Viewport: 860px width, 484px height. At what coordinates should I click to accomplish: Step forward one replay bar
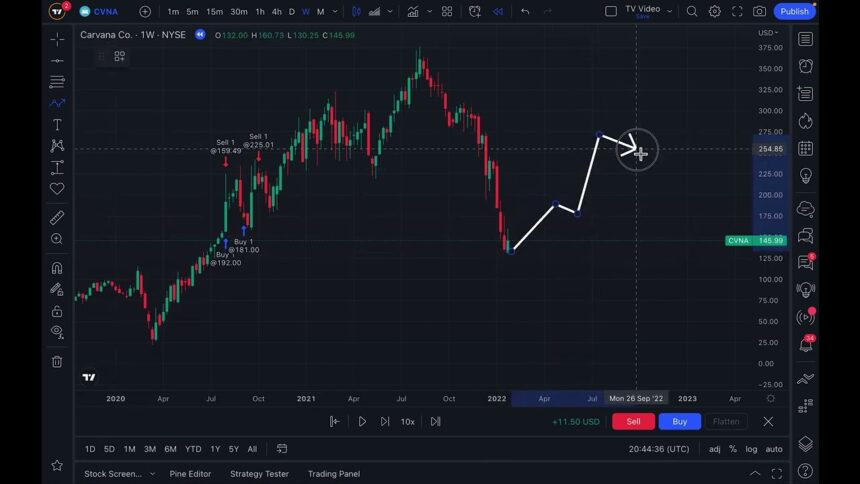385,421
